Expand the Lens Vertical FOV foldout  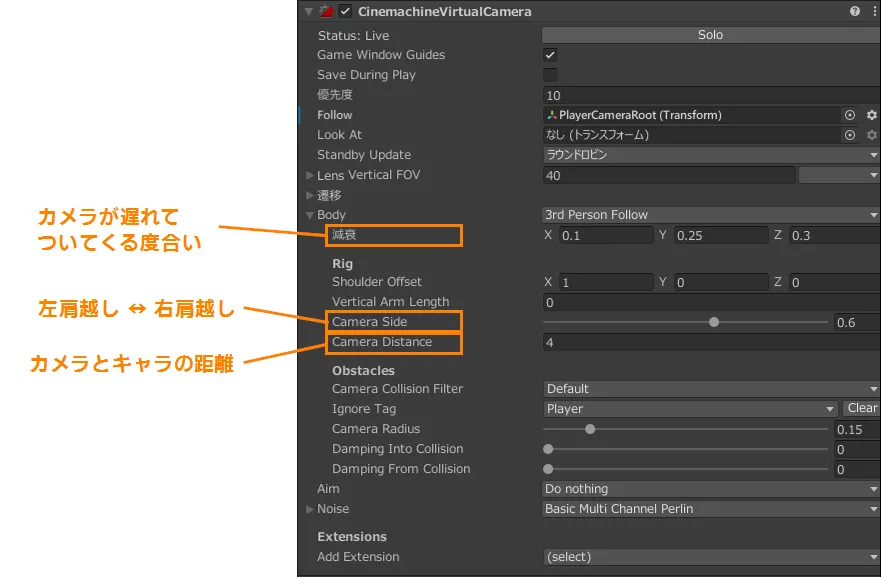point(309,175)
